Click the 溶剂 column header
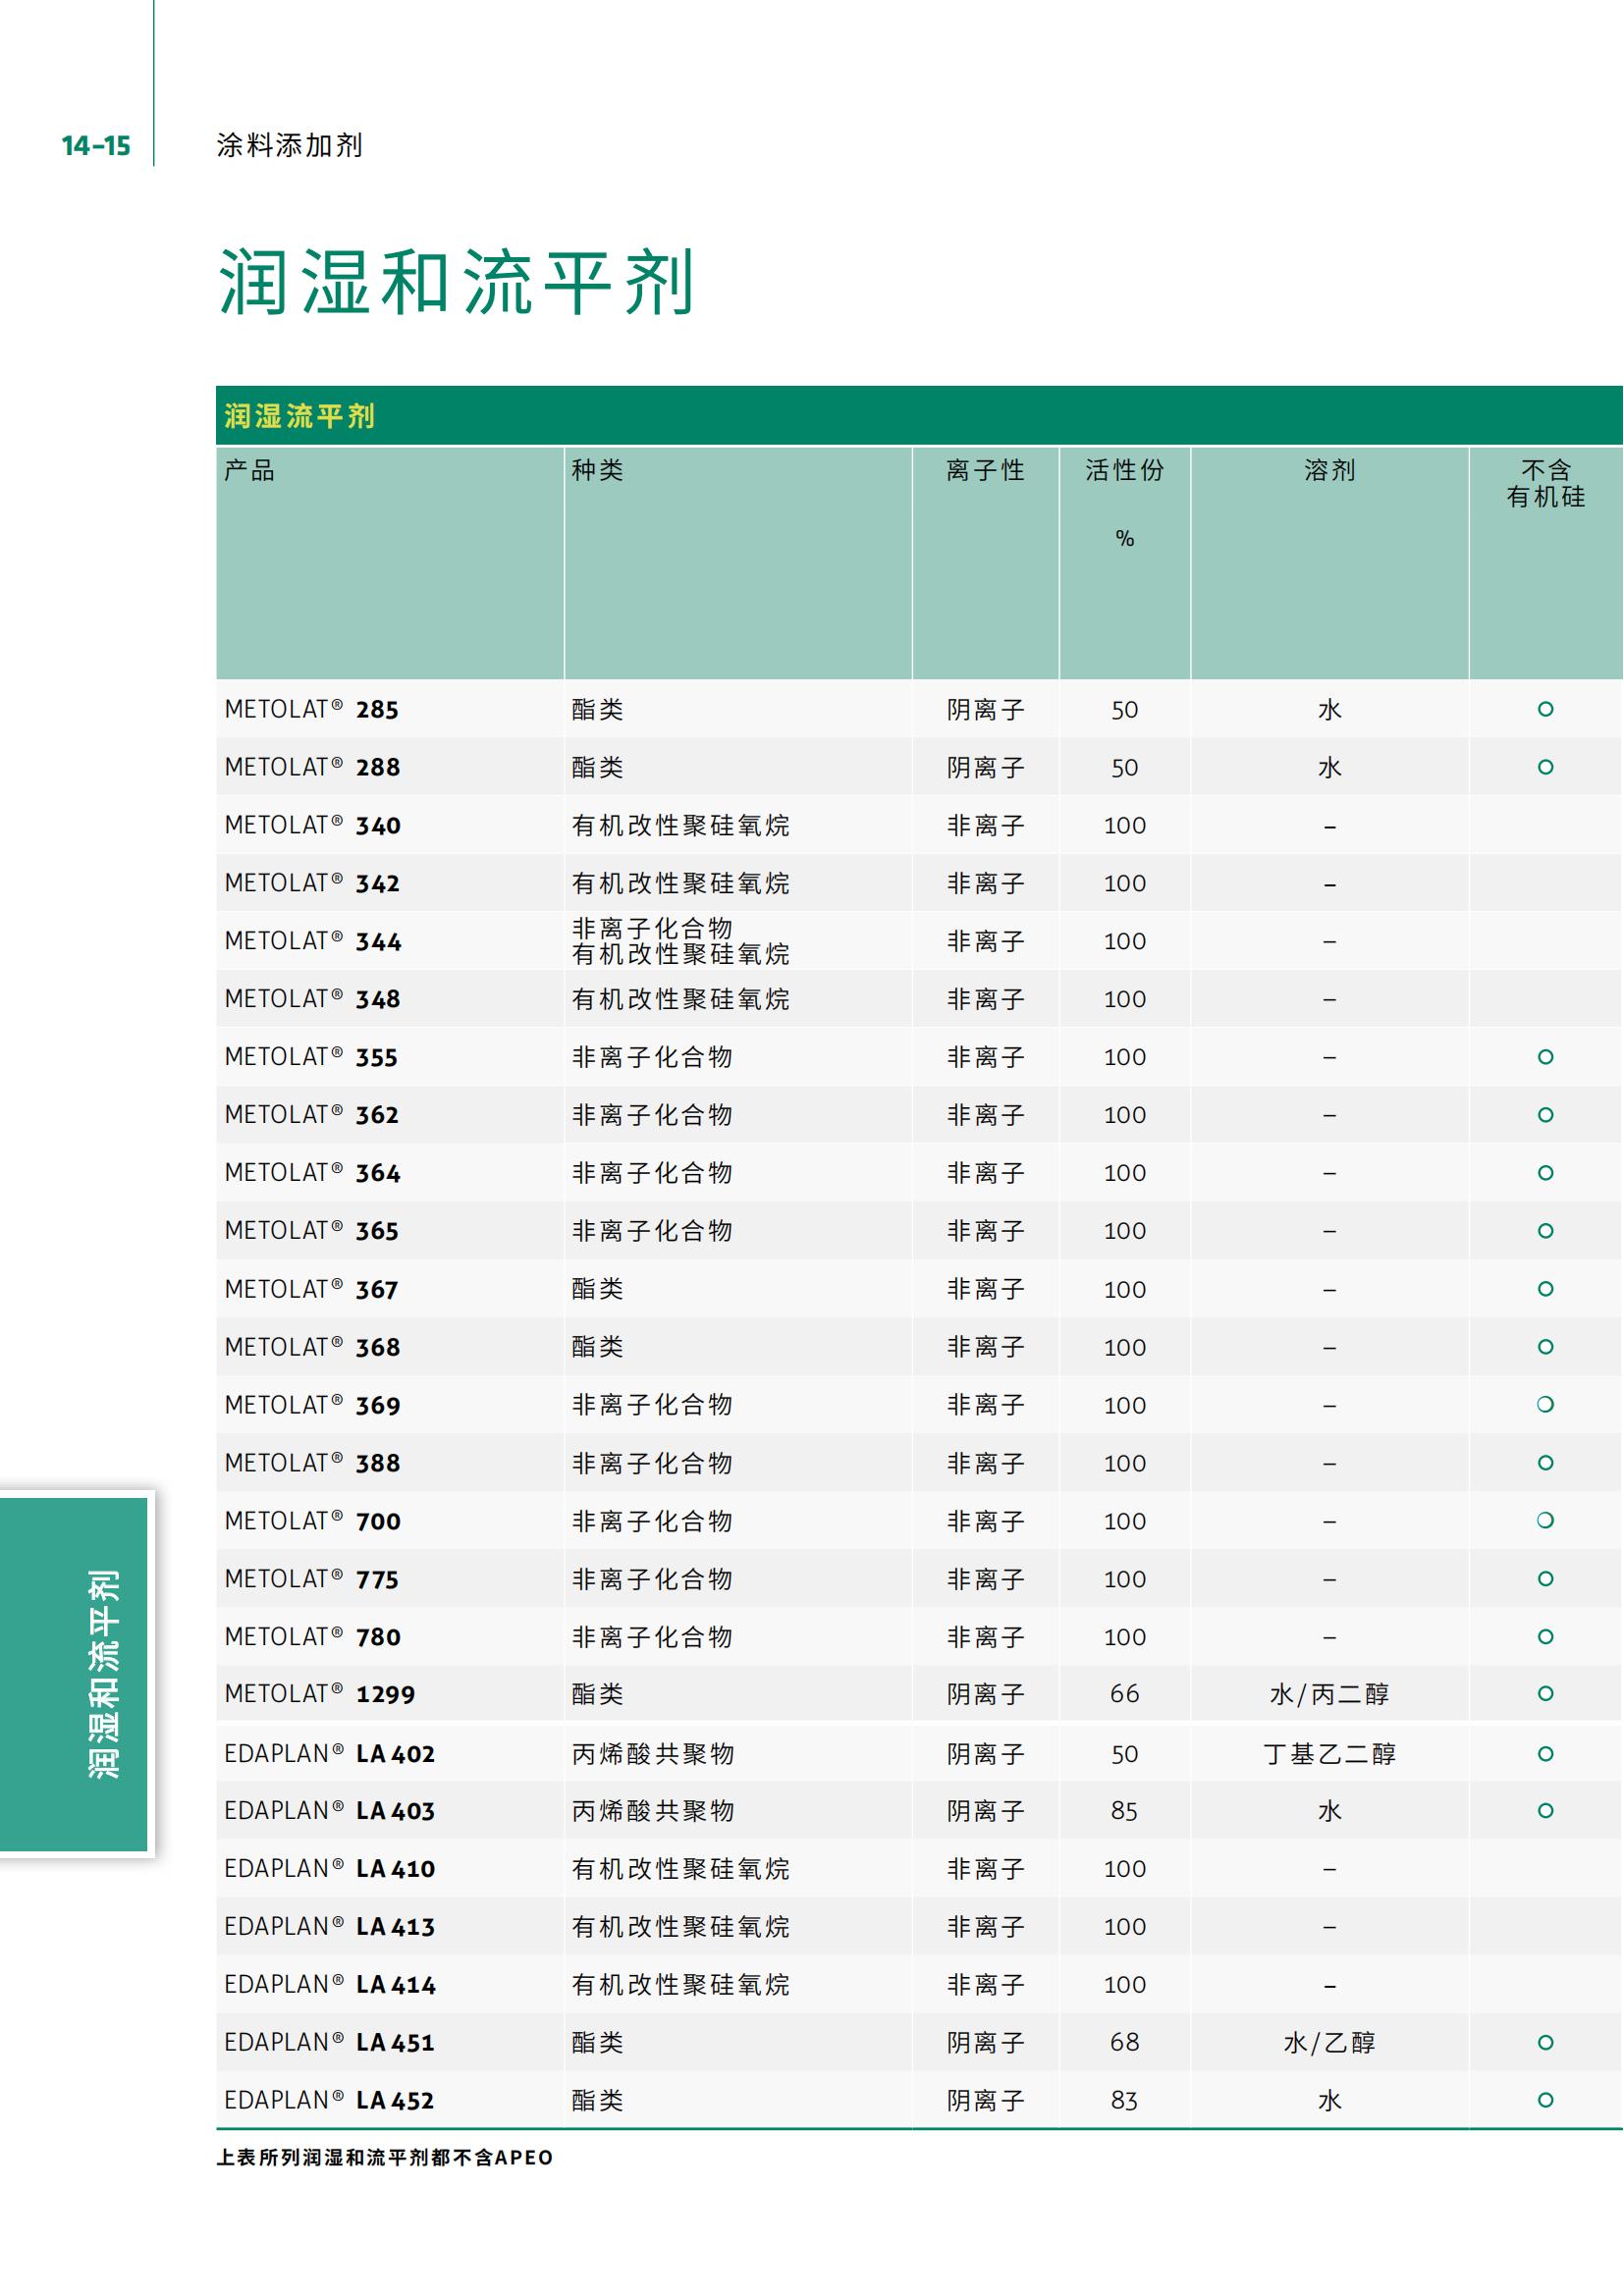This screenshot has width=1624, height=2296. 1329,470
